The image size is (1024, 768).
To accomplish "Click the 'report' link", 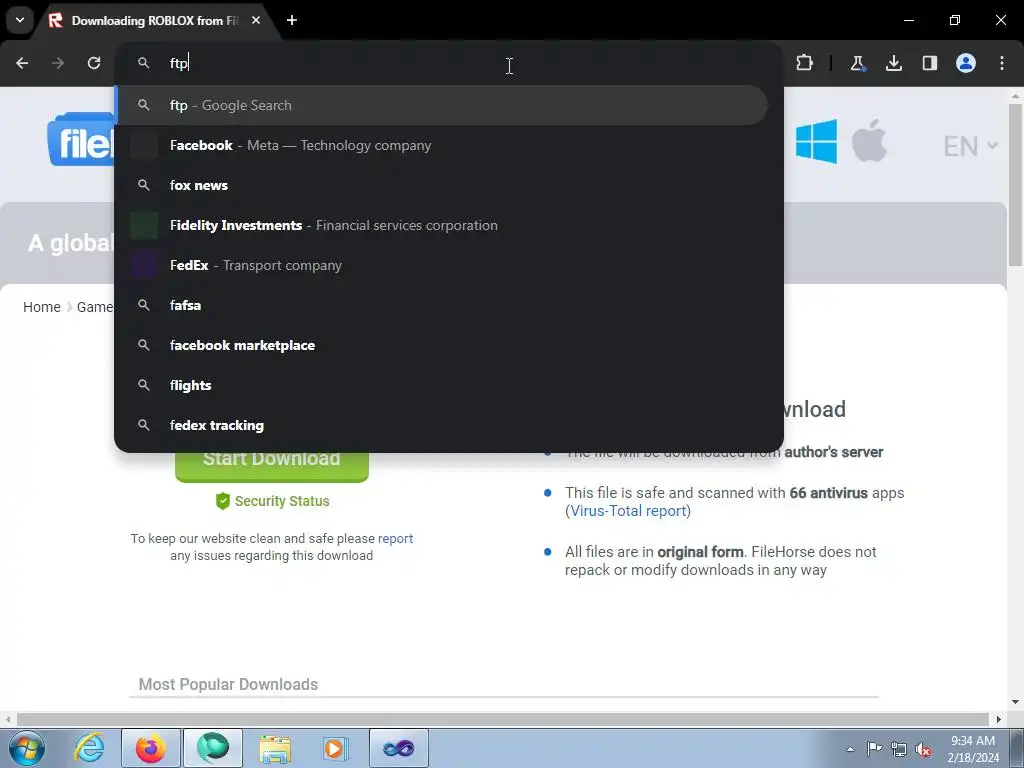I will [395, 539].
